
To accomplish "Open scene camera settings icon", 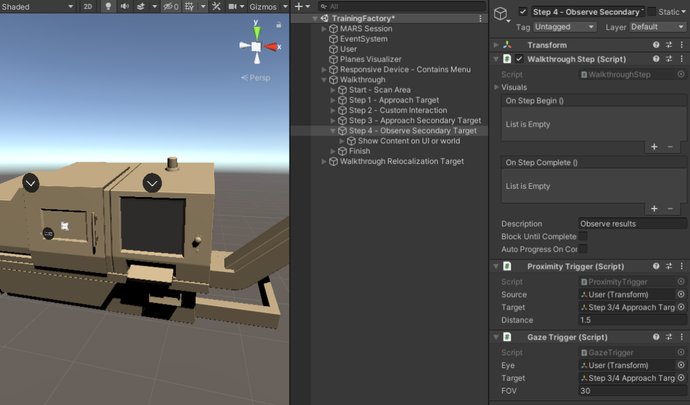I will pyautogui.click(x=232, y=7).
